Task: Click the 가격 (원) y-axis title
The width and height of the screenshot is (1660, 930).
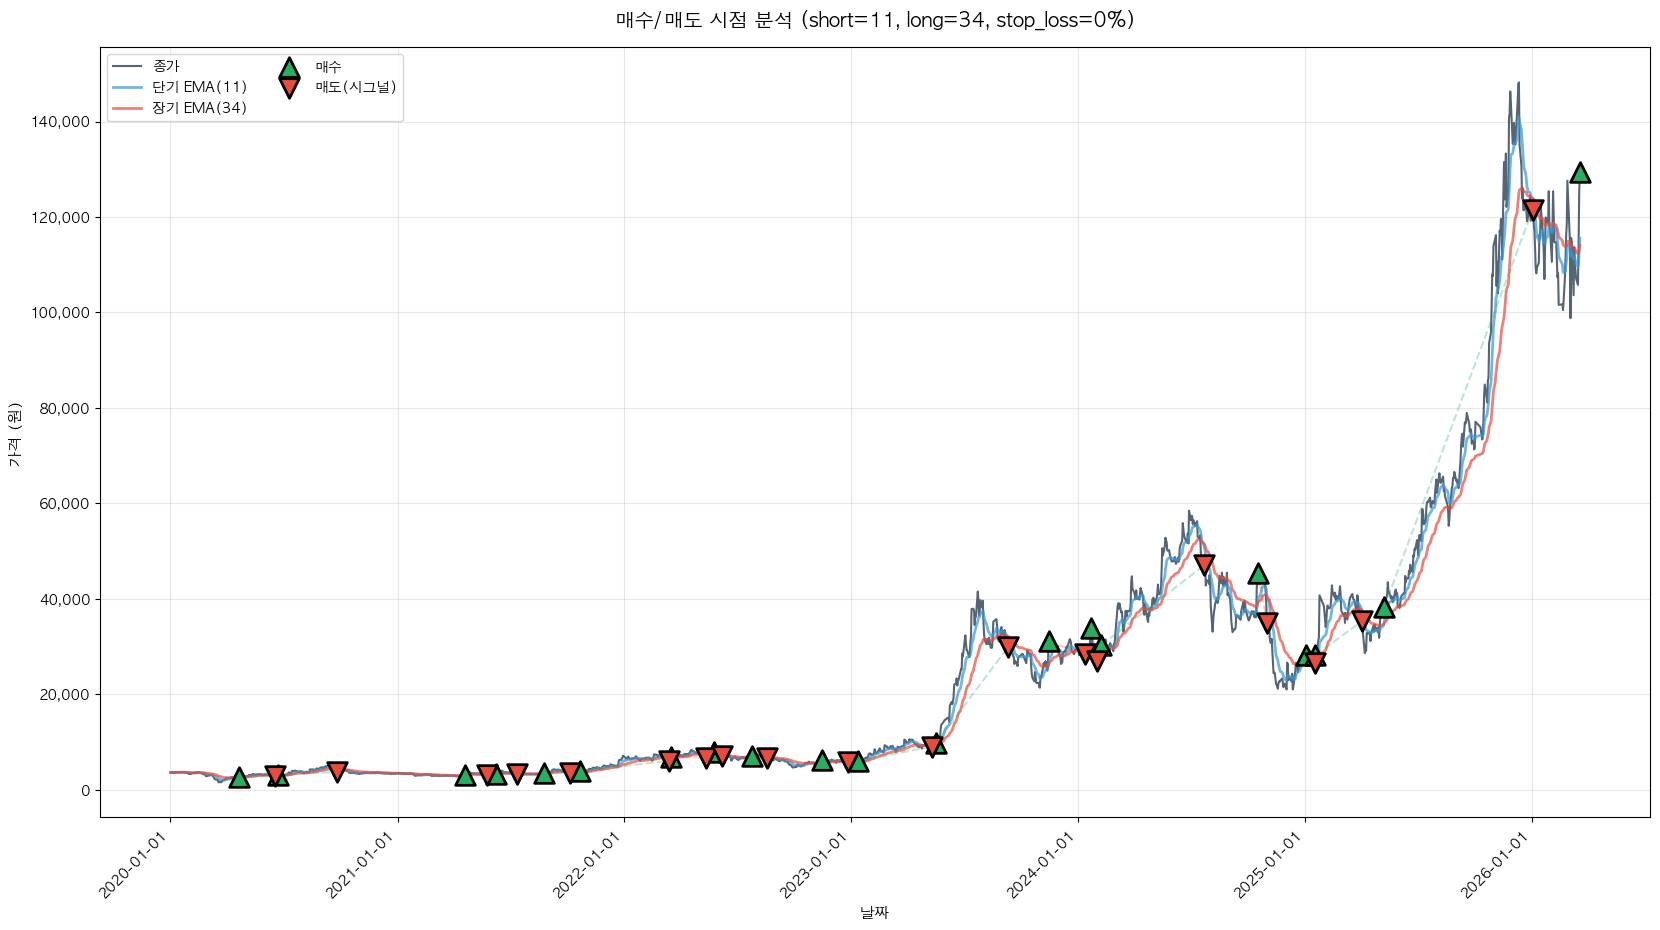Action: 14,434
